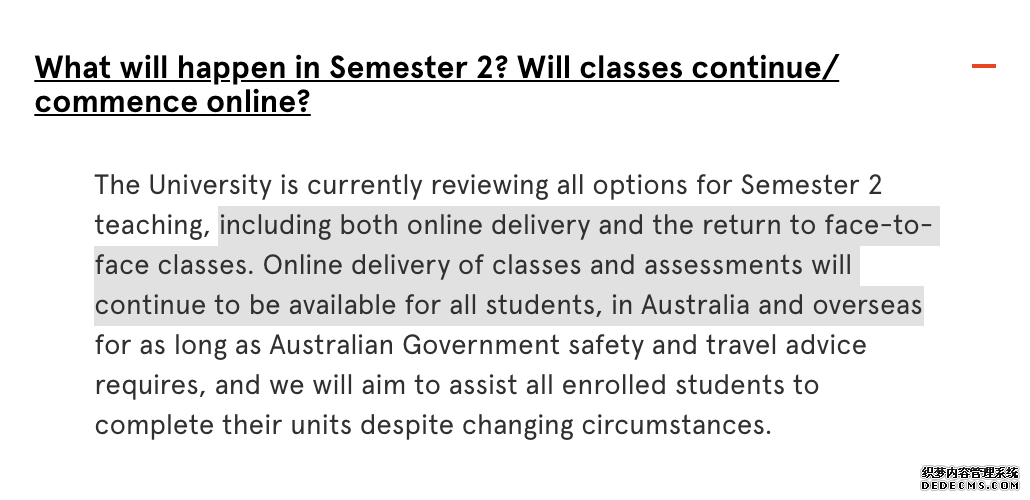Click the words 'Australian Government' in the paragraph
Image resolution: width=1030 pixels, height=500 pixels.
[x=414, y=346]
